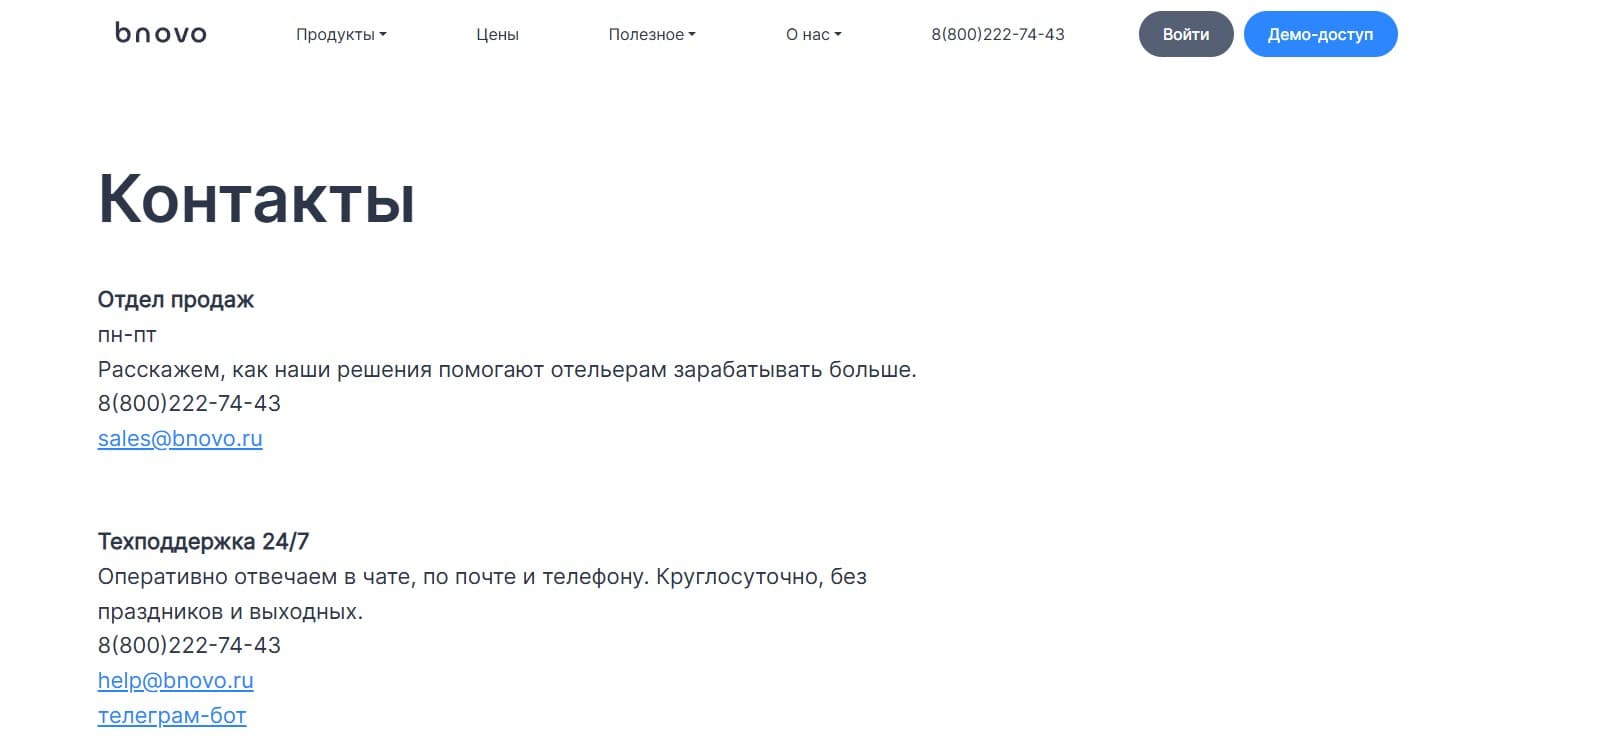The height and width of the screenshot is (750, 1600).
Task: Open the телеграм-бот link
Action: click(172, 715)
